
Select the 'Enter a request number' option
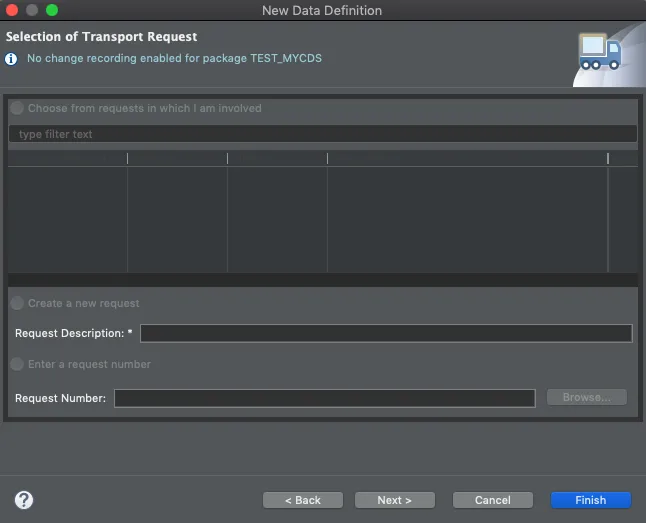pos(17,364)
